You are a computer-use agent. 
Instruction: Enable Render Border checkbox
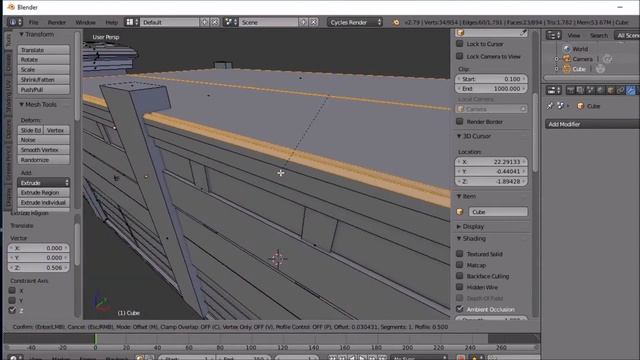coord(460,121)
